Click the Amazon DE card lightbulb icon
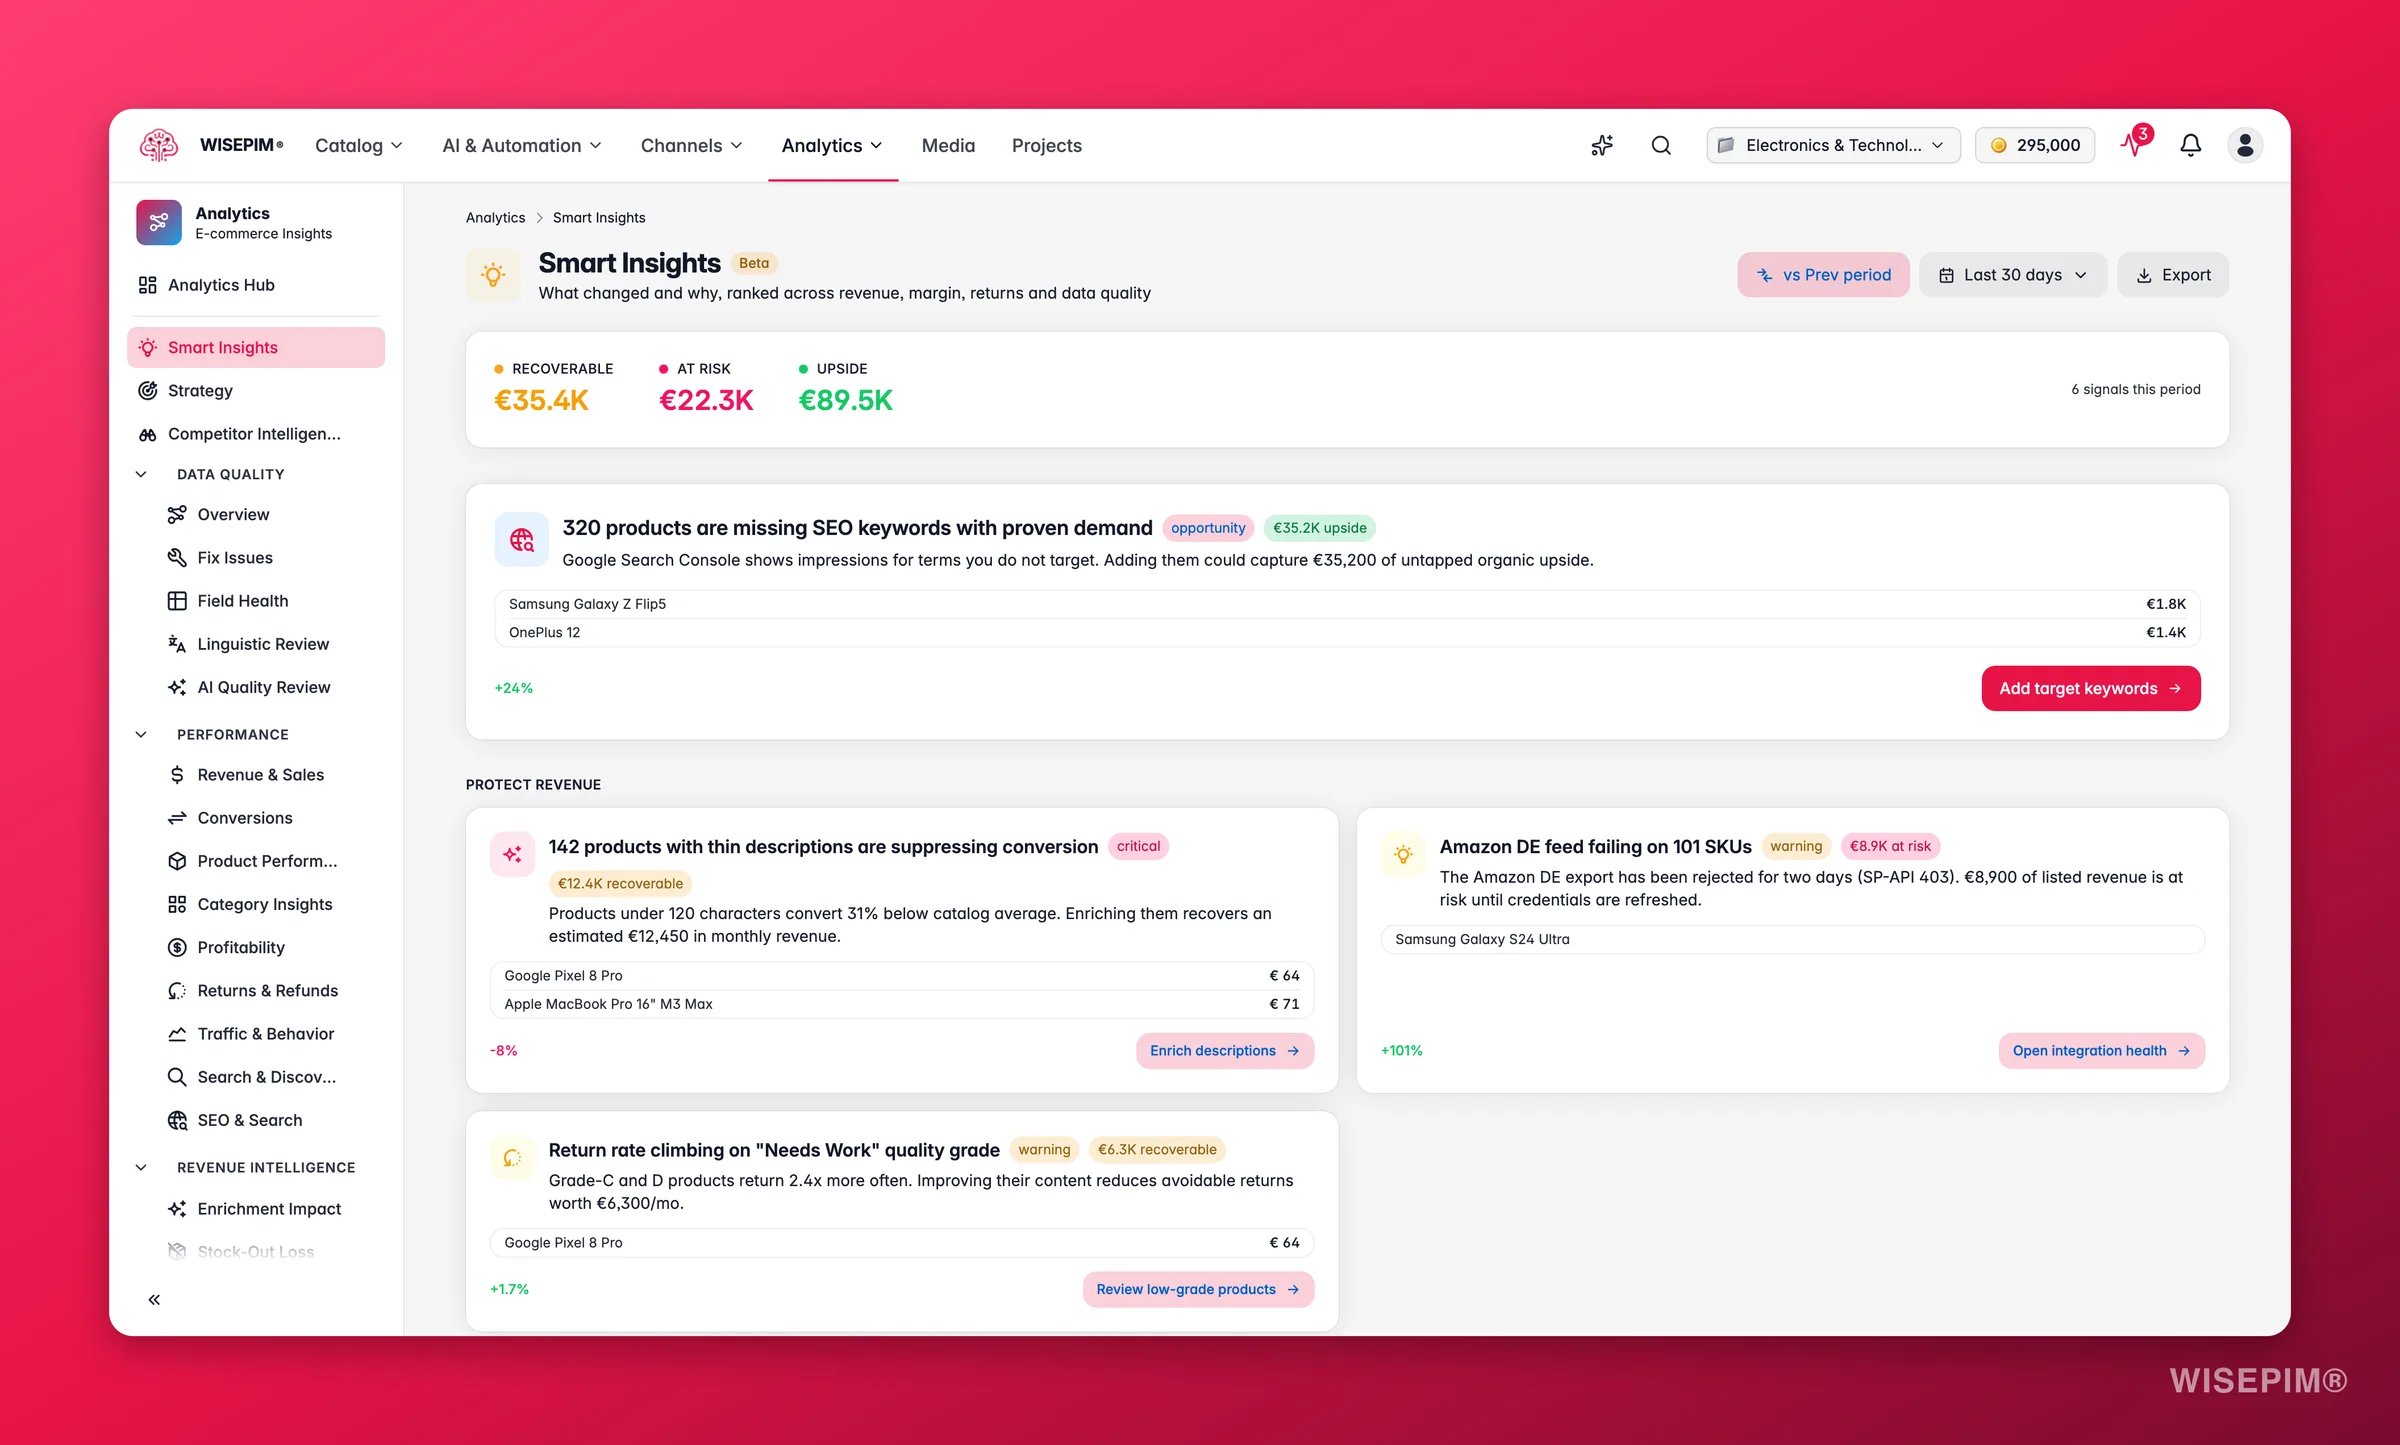The width and height of the screenshot is (2400, 1445). pyautogui.click(x=1403, y=854)
